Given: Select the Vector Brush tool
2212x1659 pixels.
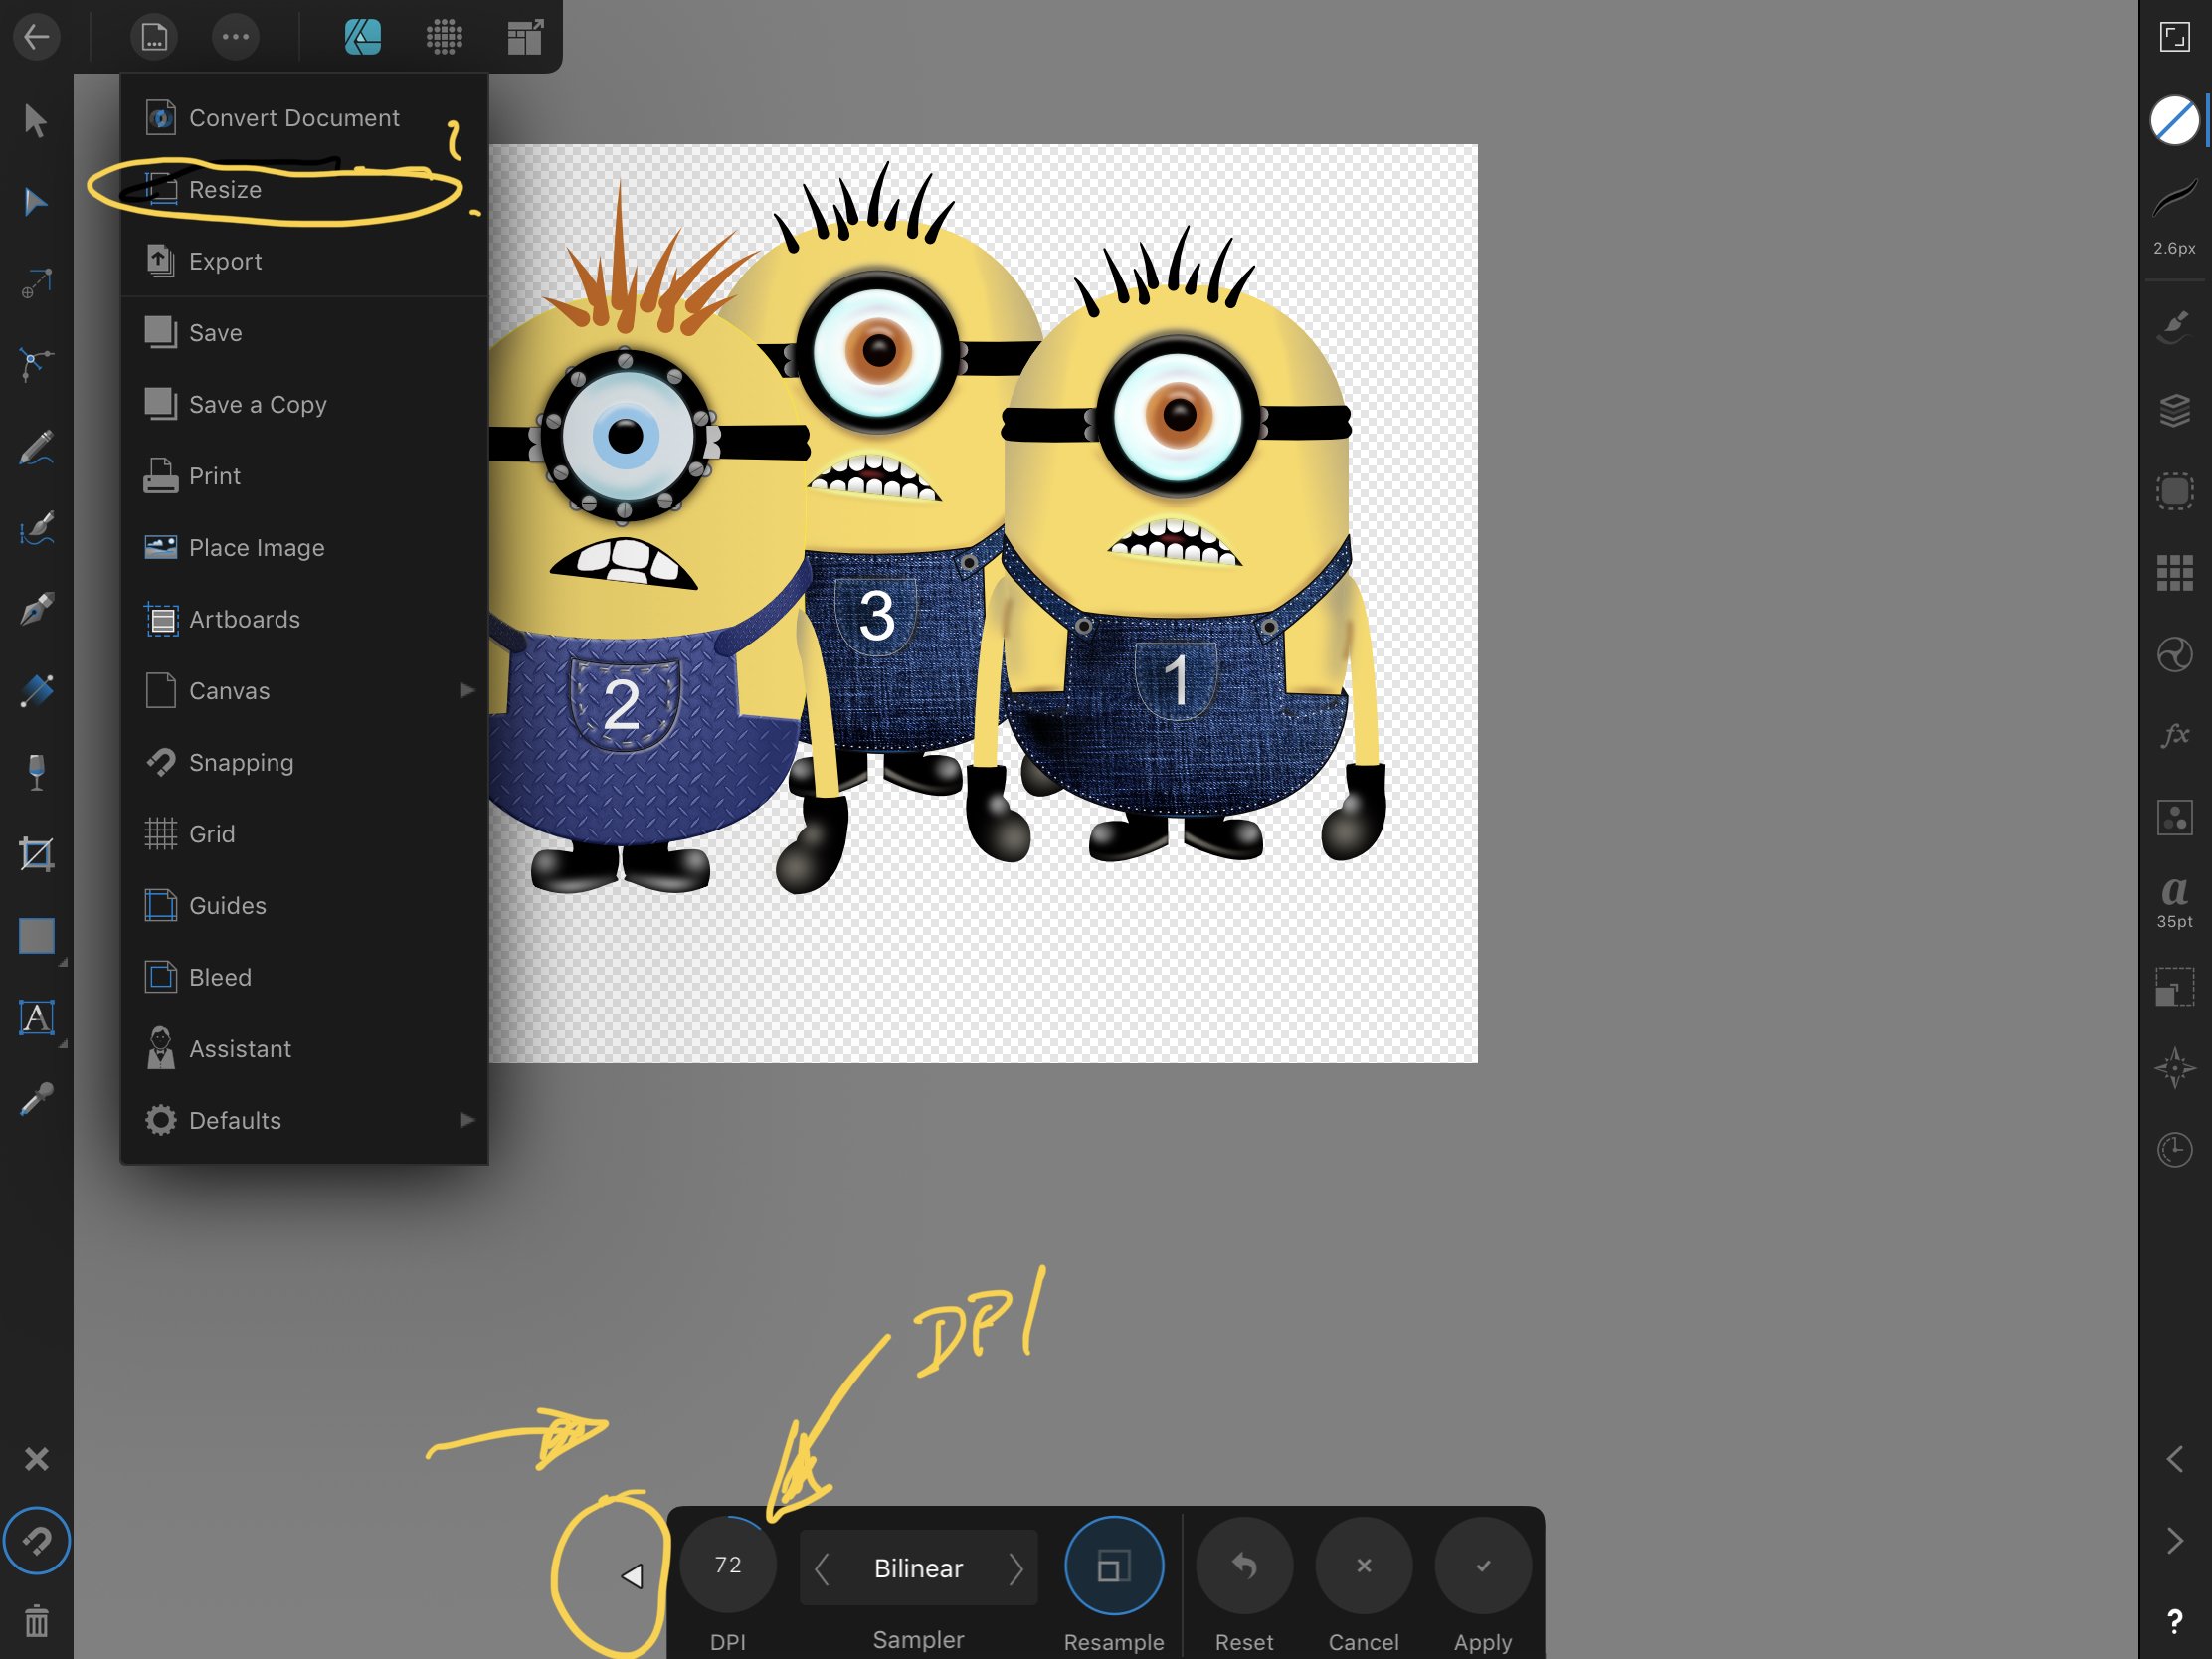Looking at the screenshot, I should click(36, 528).
